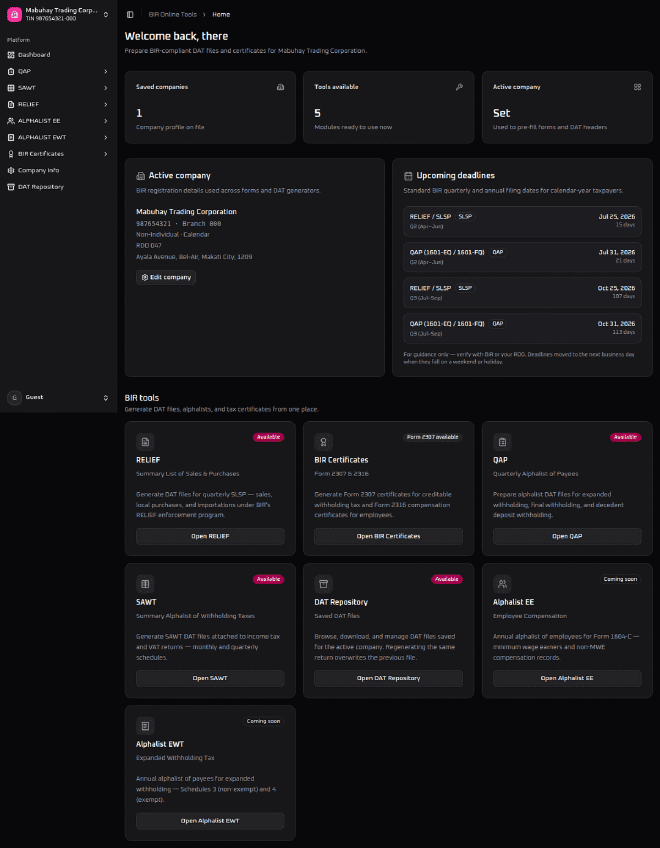Viewport: 660px width, 848px height.
Task: Click the Mabuhay Trading Corporation name in Active company panel
Action: (186, 211)
